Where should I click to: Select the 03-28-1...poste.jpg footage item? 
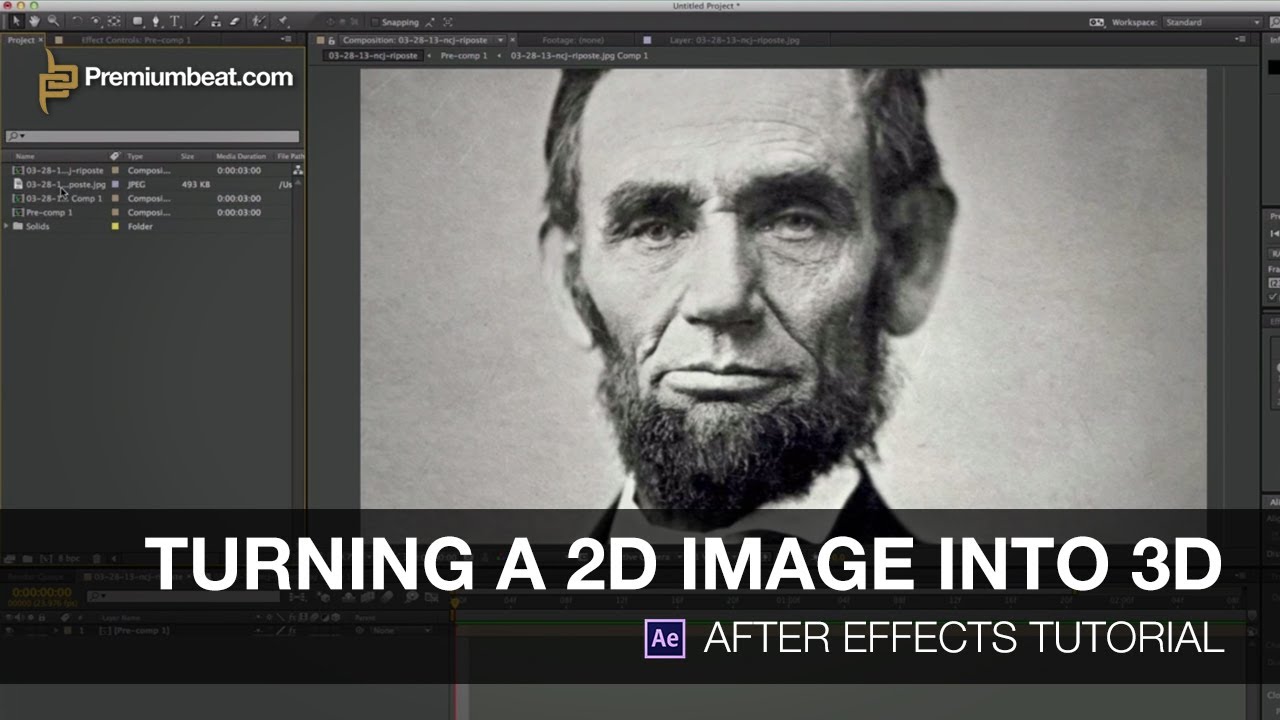point(65,185)
